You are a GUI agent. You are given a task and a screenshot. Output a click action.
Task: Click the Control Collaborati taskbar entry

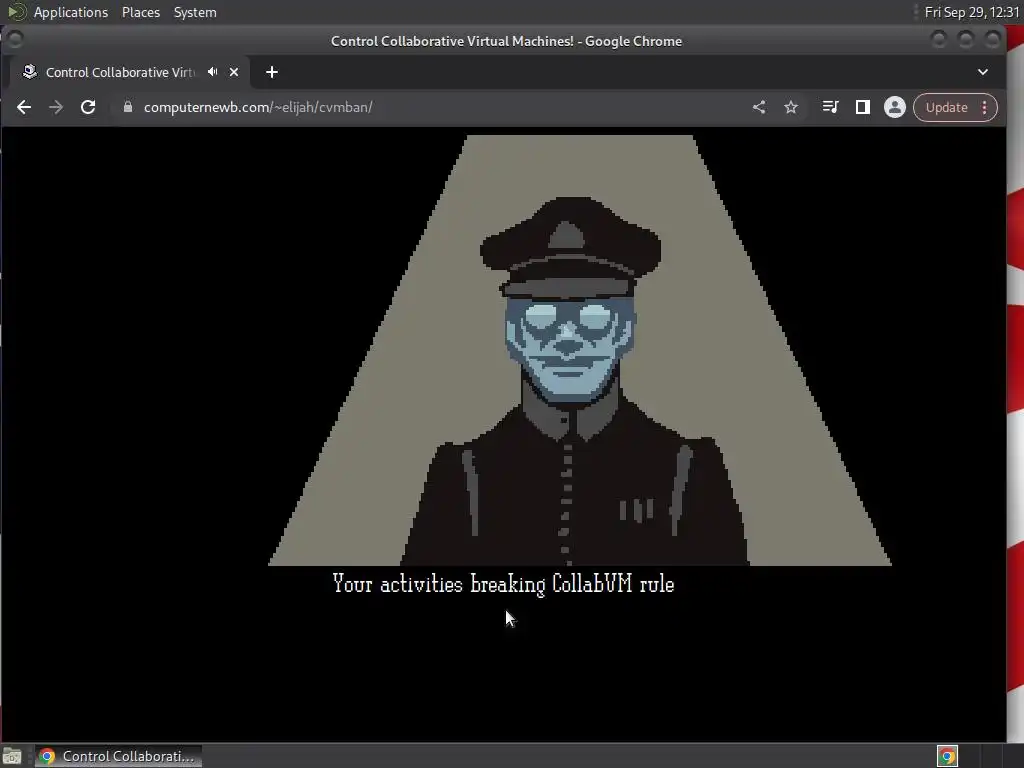click(x=118, y=756)
